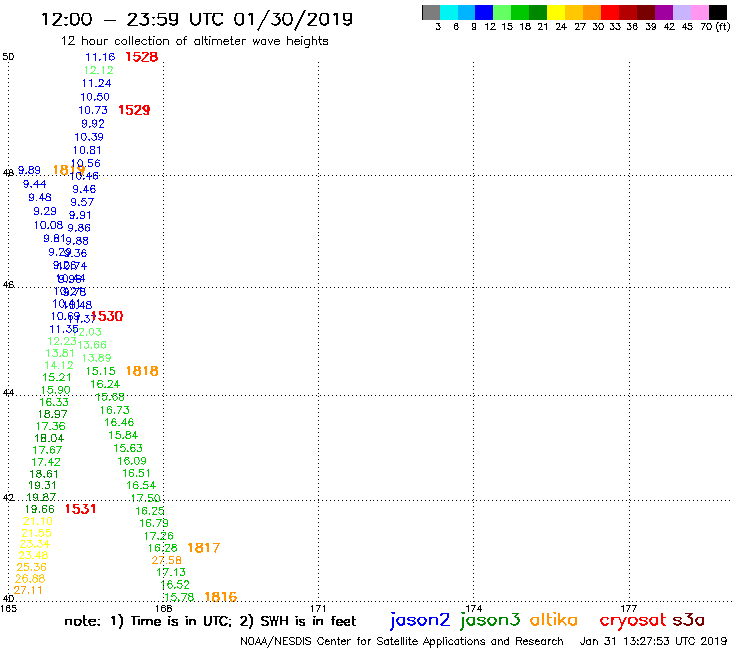Click wave height value 16.73
This screenshot has width=740, height=650.
(x=115, y=410)
